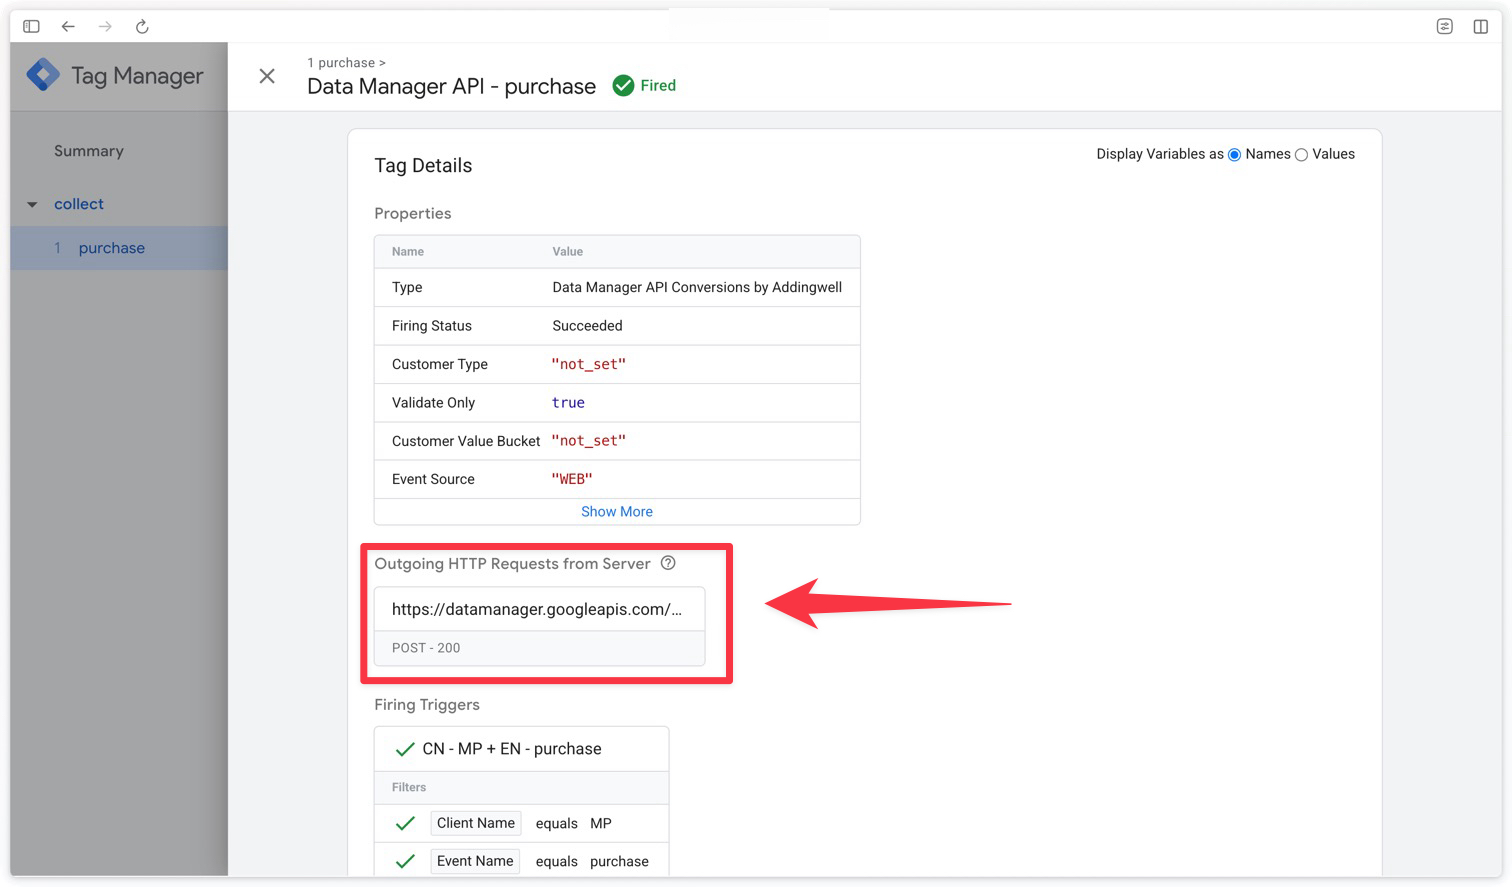Image resolution: width=1512 pixels, height=887 pixels.
Task: Click the Validate Only property name
Action: point(433,403)
